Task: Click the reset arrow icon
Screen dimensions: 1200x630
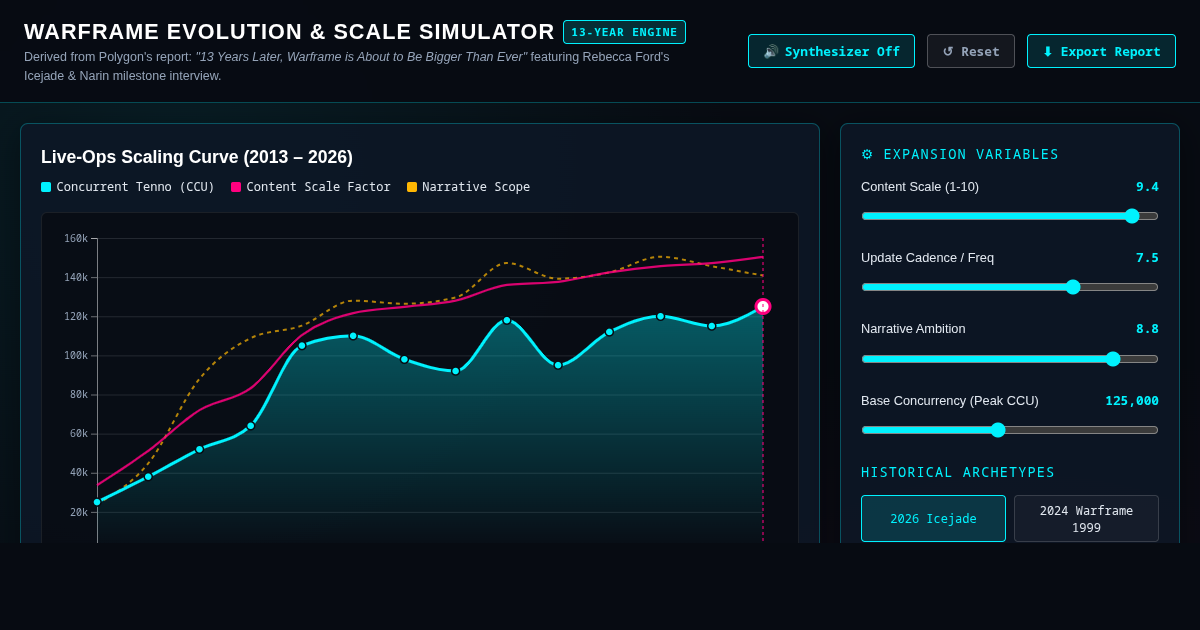Action: [948, 51]
